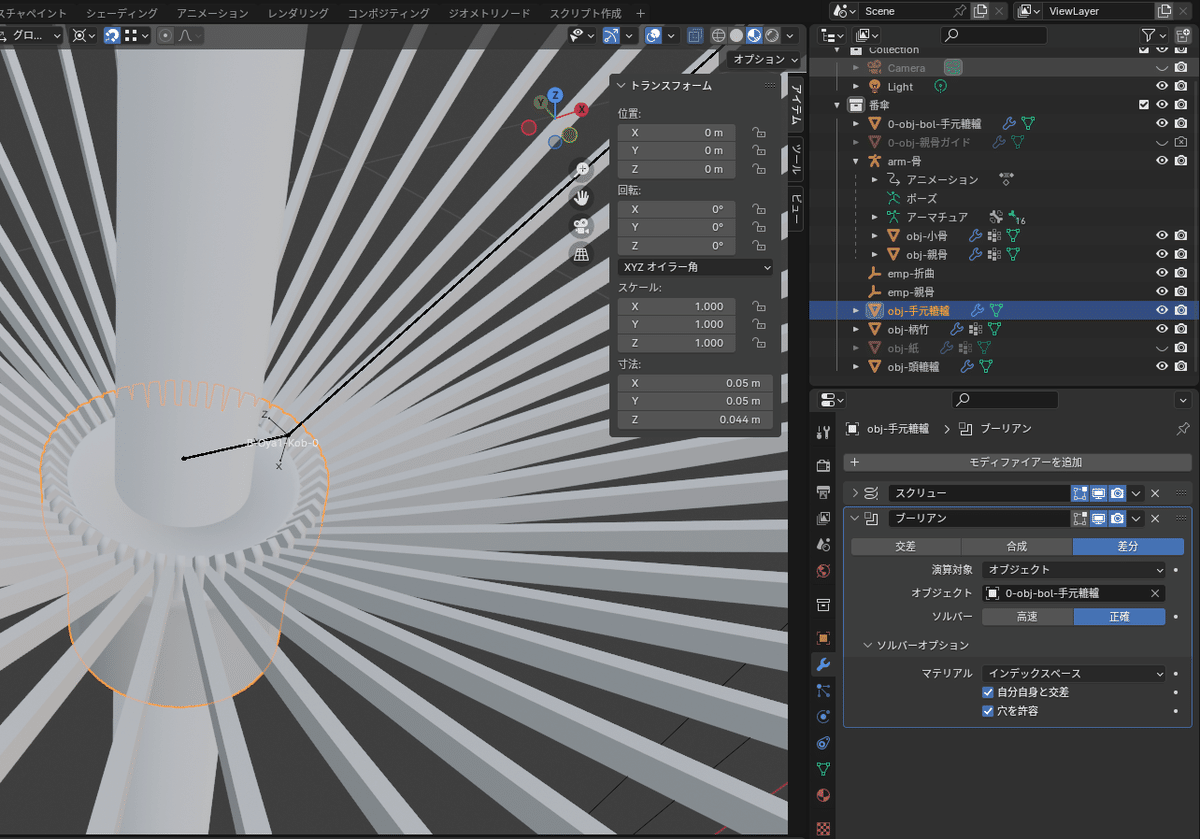1200x839 pixels.
Task: Select 合成 boolean operation
Action: tap(1017, 546)
